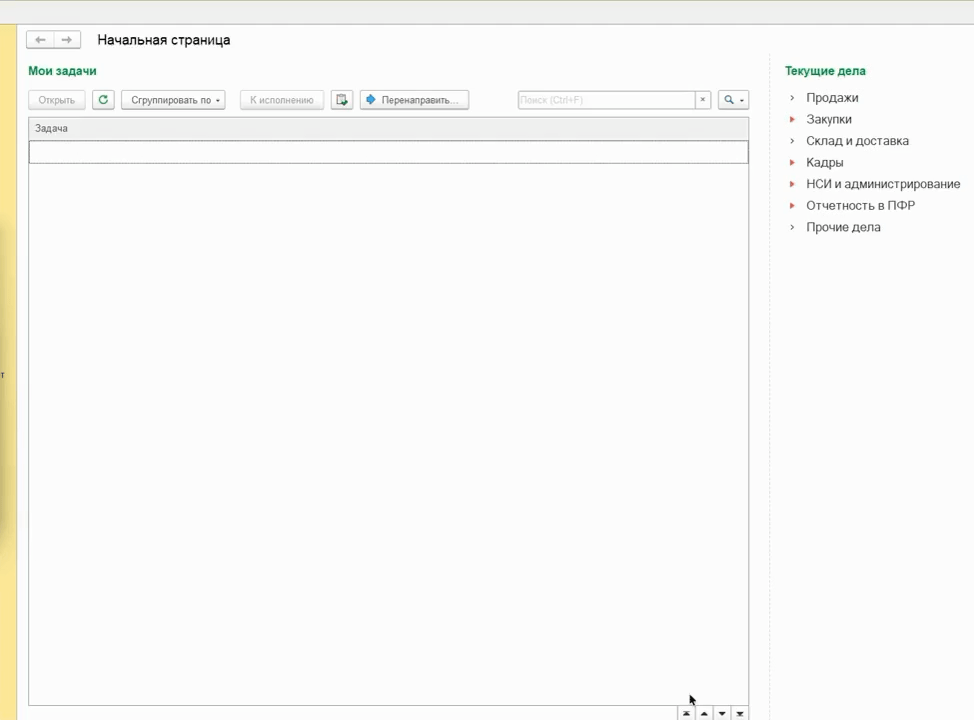The image size is (974, 720).
Task: Expand the Кадры section arrow
Action: 792,162
